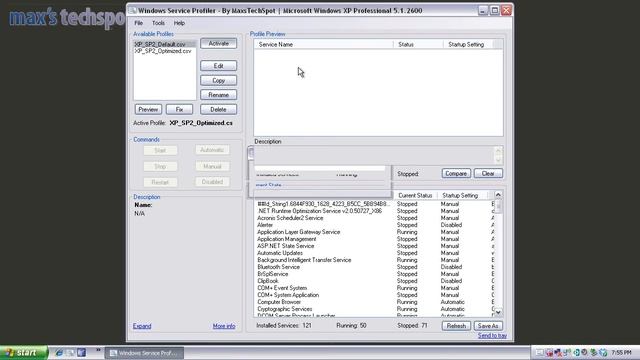Viewport: 640px width, 360px height.
Task: Select Background Intelligent Transfer Service
Action: [x=373, y=260]
